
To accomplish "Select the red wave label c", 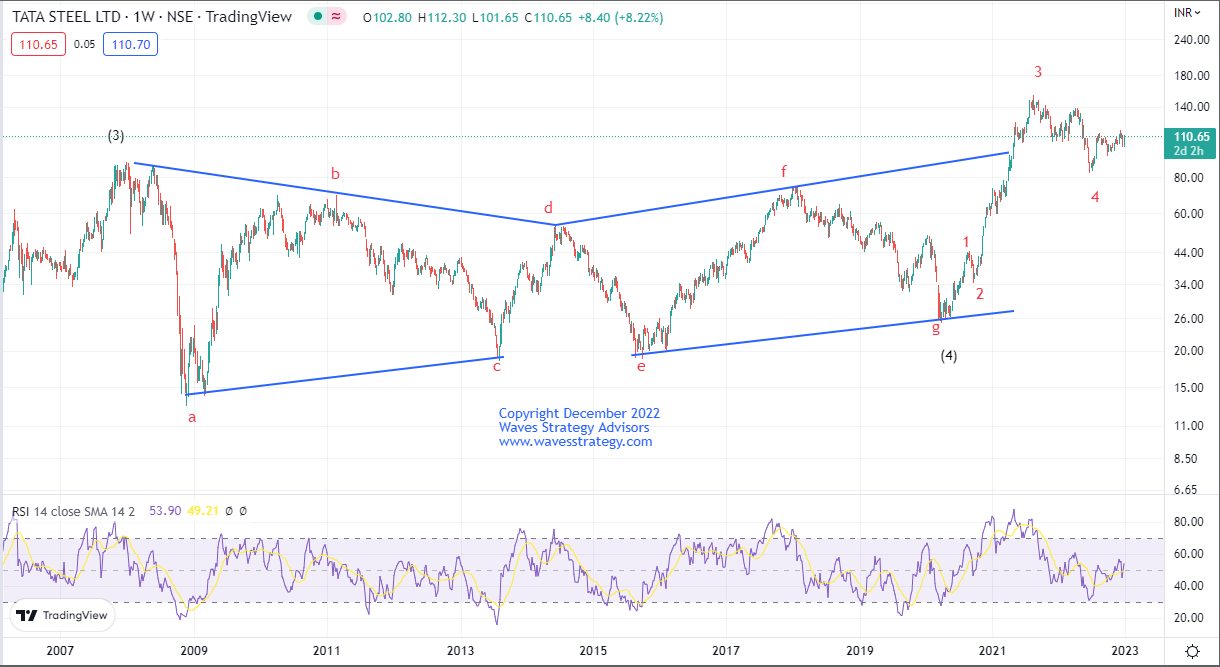I will [x=496, y=367].
